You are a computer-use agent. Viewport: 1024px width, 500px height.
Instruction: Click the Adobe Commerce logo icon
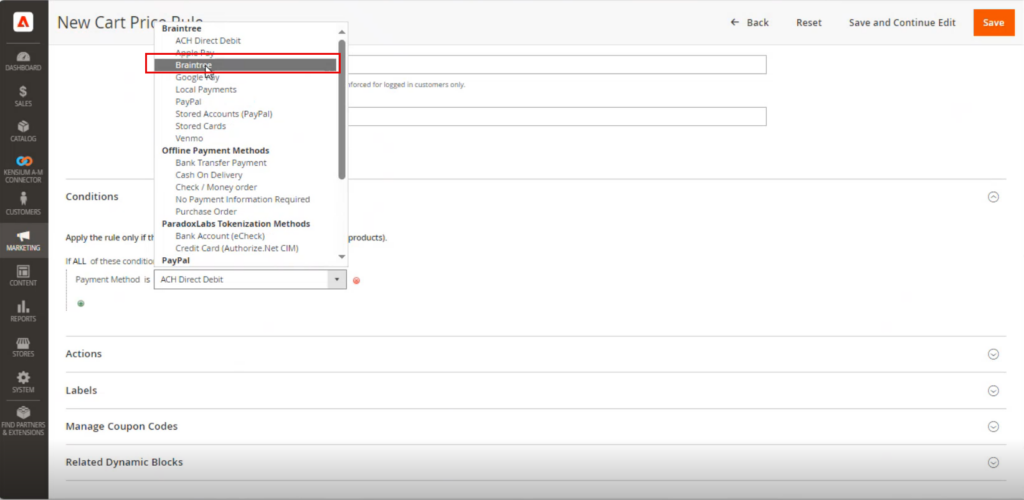click(24, 22)
